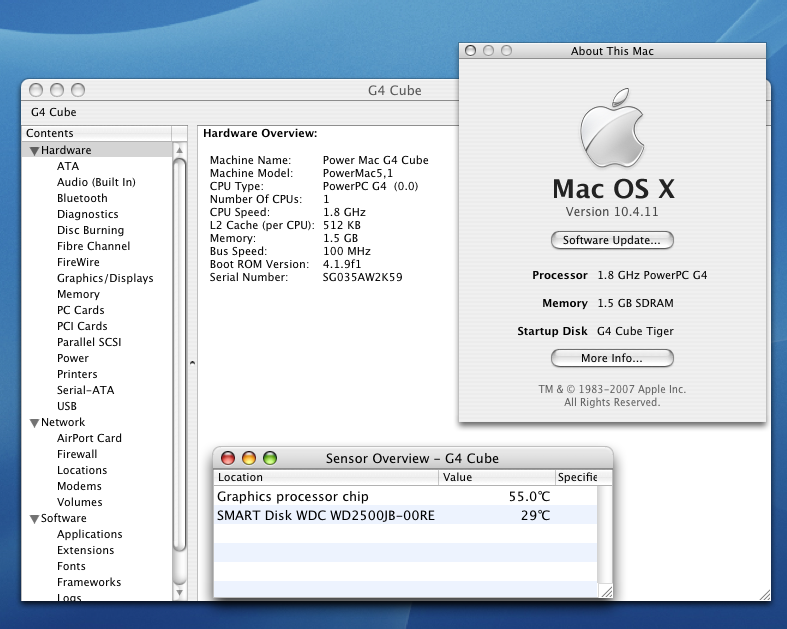Collapse the Hardware disclosure triangle
The width and height of the screenshot is (787, 629).
(34, 151)
